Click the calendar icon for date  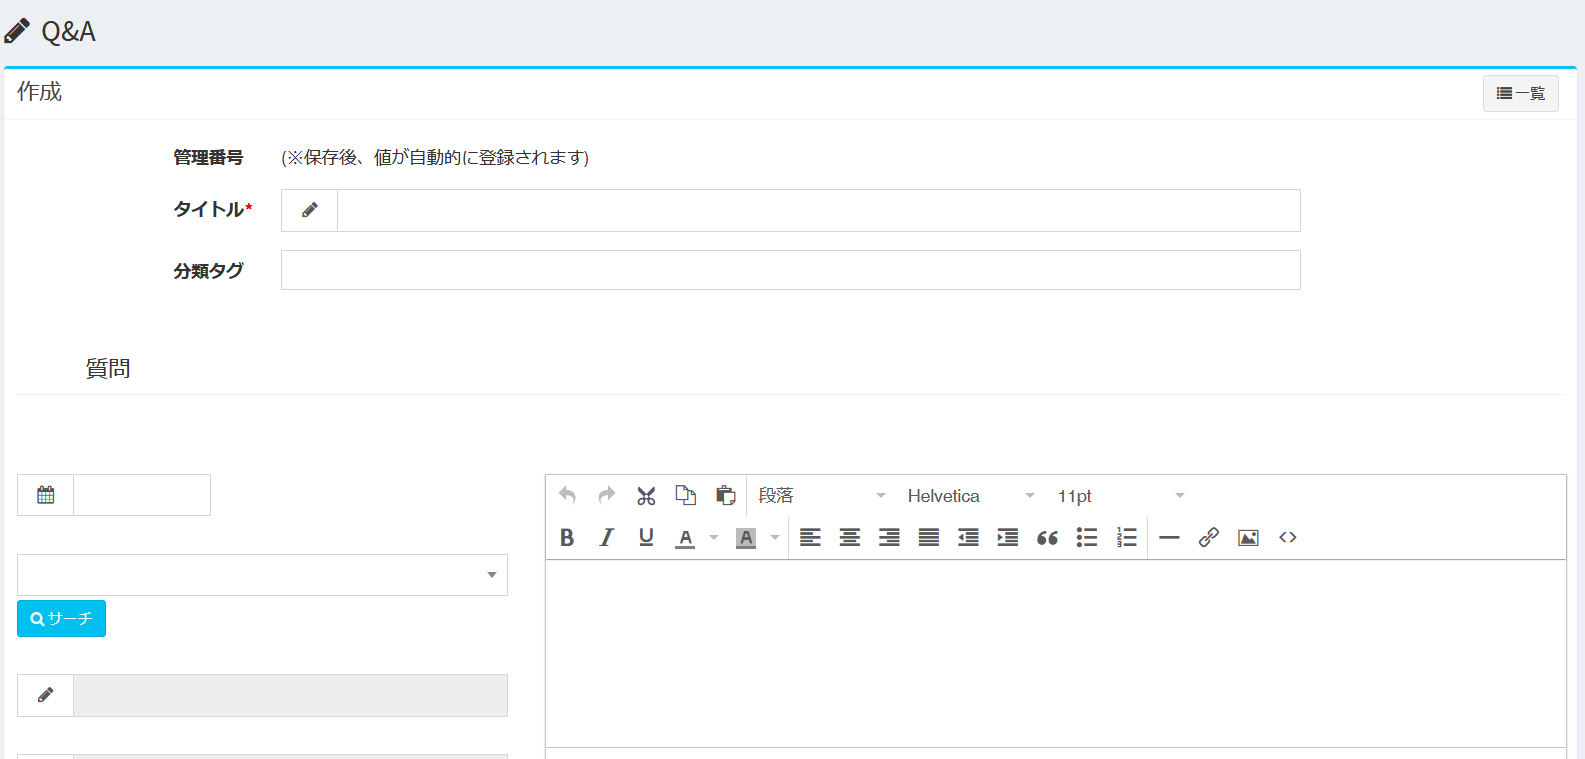point(46,495)
